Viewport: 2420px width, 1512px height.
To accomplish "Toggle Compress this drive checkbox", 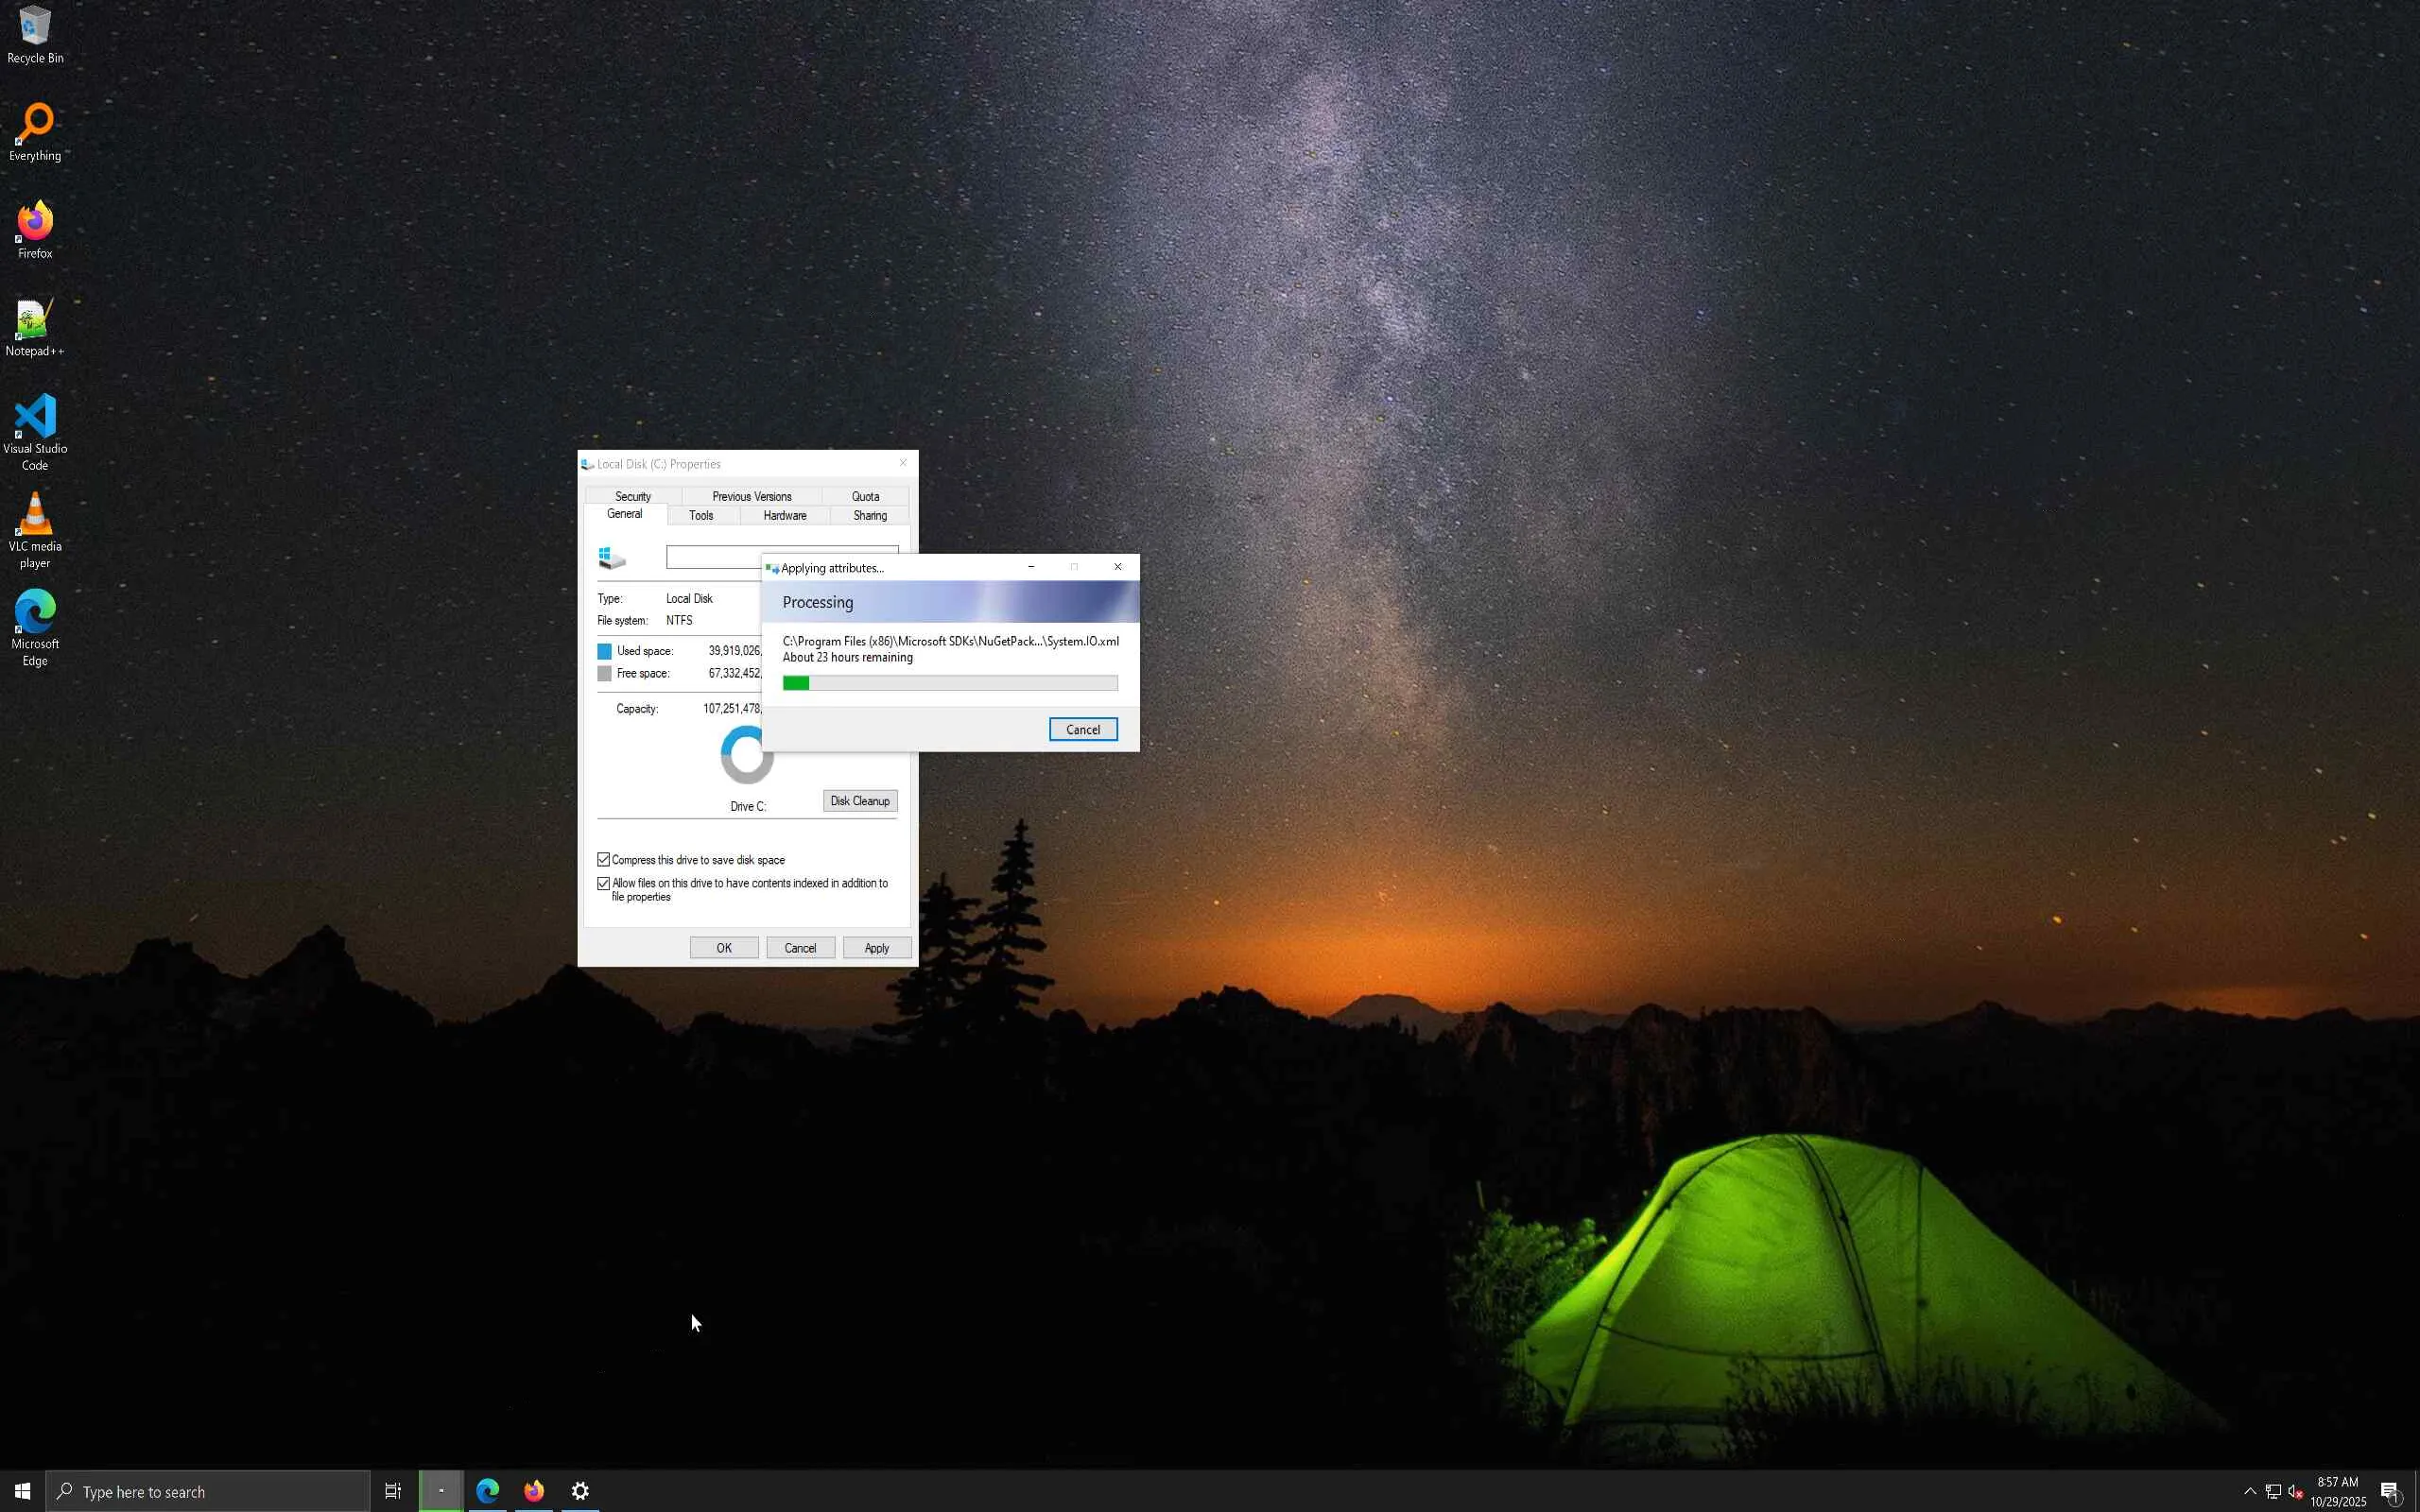I will point(604,860).
